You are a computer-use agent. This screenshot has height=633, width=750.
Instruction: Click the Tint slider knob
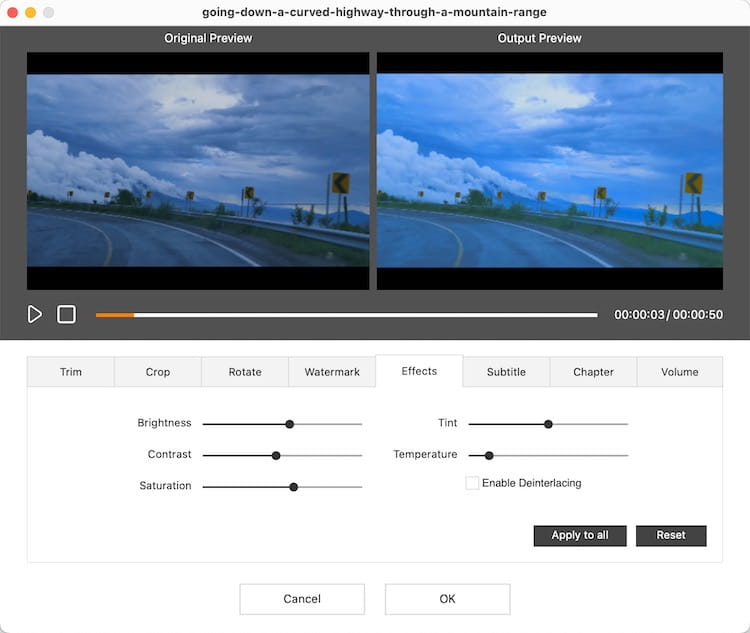point(548,424)
